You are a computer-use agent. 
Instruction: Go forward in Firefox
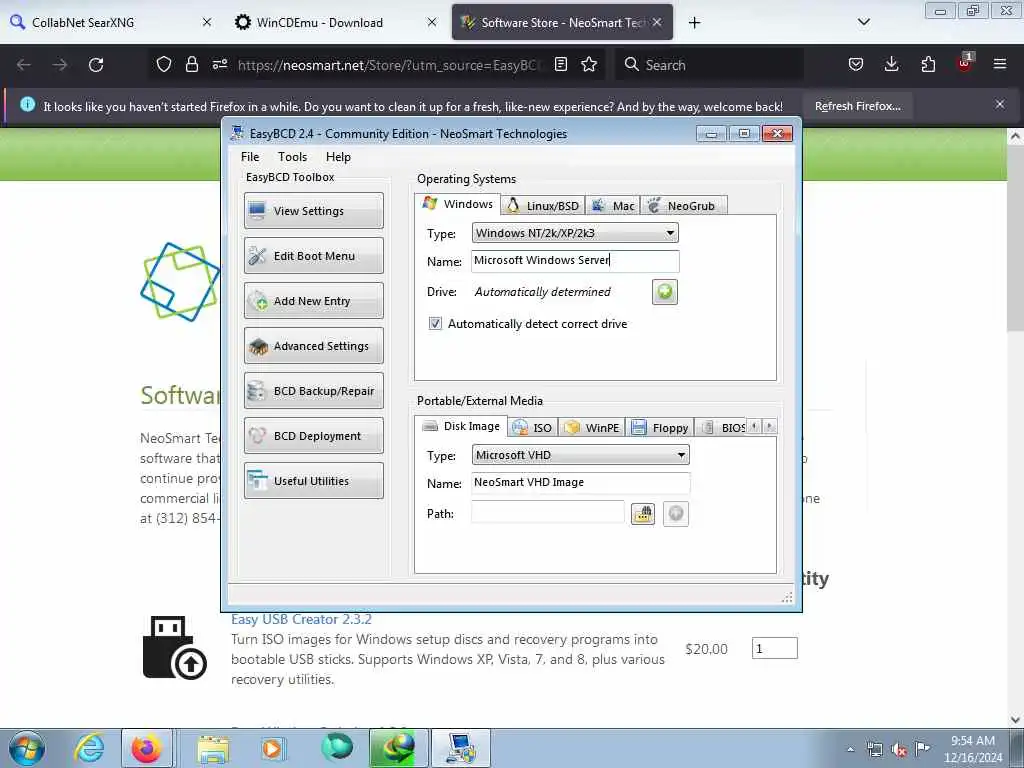click(59, 65)
